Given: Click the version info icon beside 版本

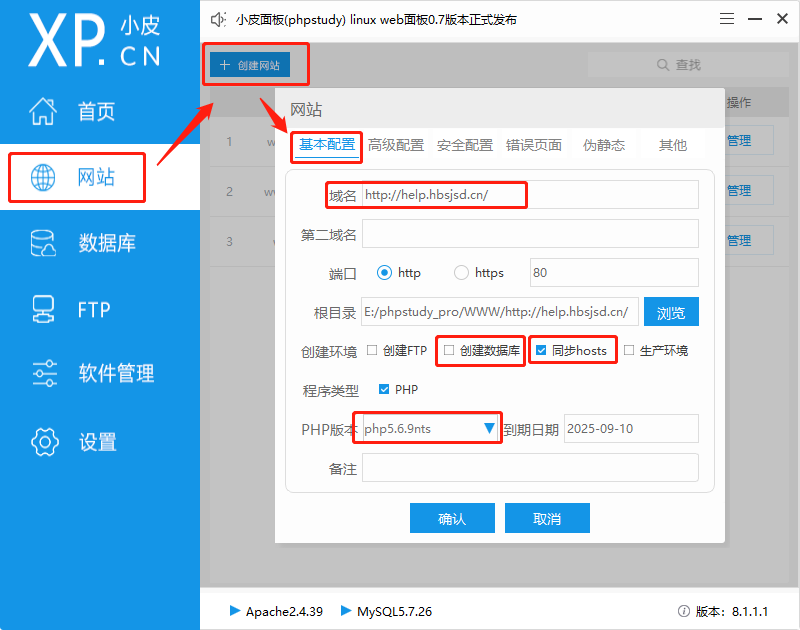Looking at the screenshot, I should (684, 611).
